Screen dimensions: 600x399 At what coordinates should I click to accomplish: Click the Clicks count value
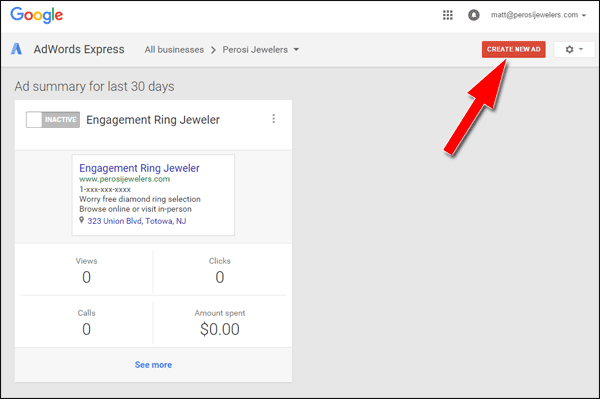click(x=220, y=277)
